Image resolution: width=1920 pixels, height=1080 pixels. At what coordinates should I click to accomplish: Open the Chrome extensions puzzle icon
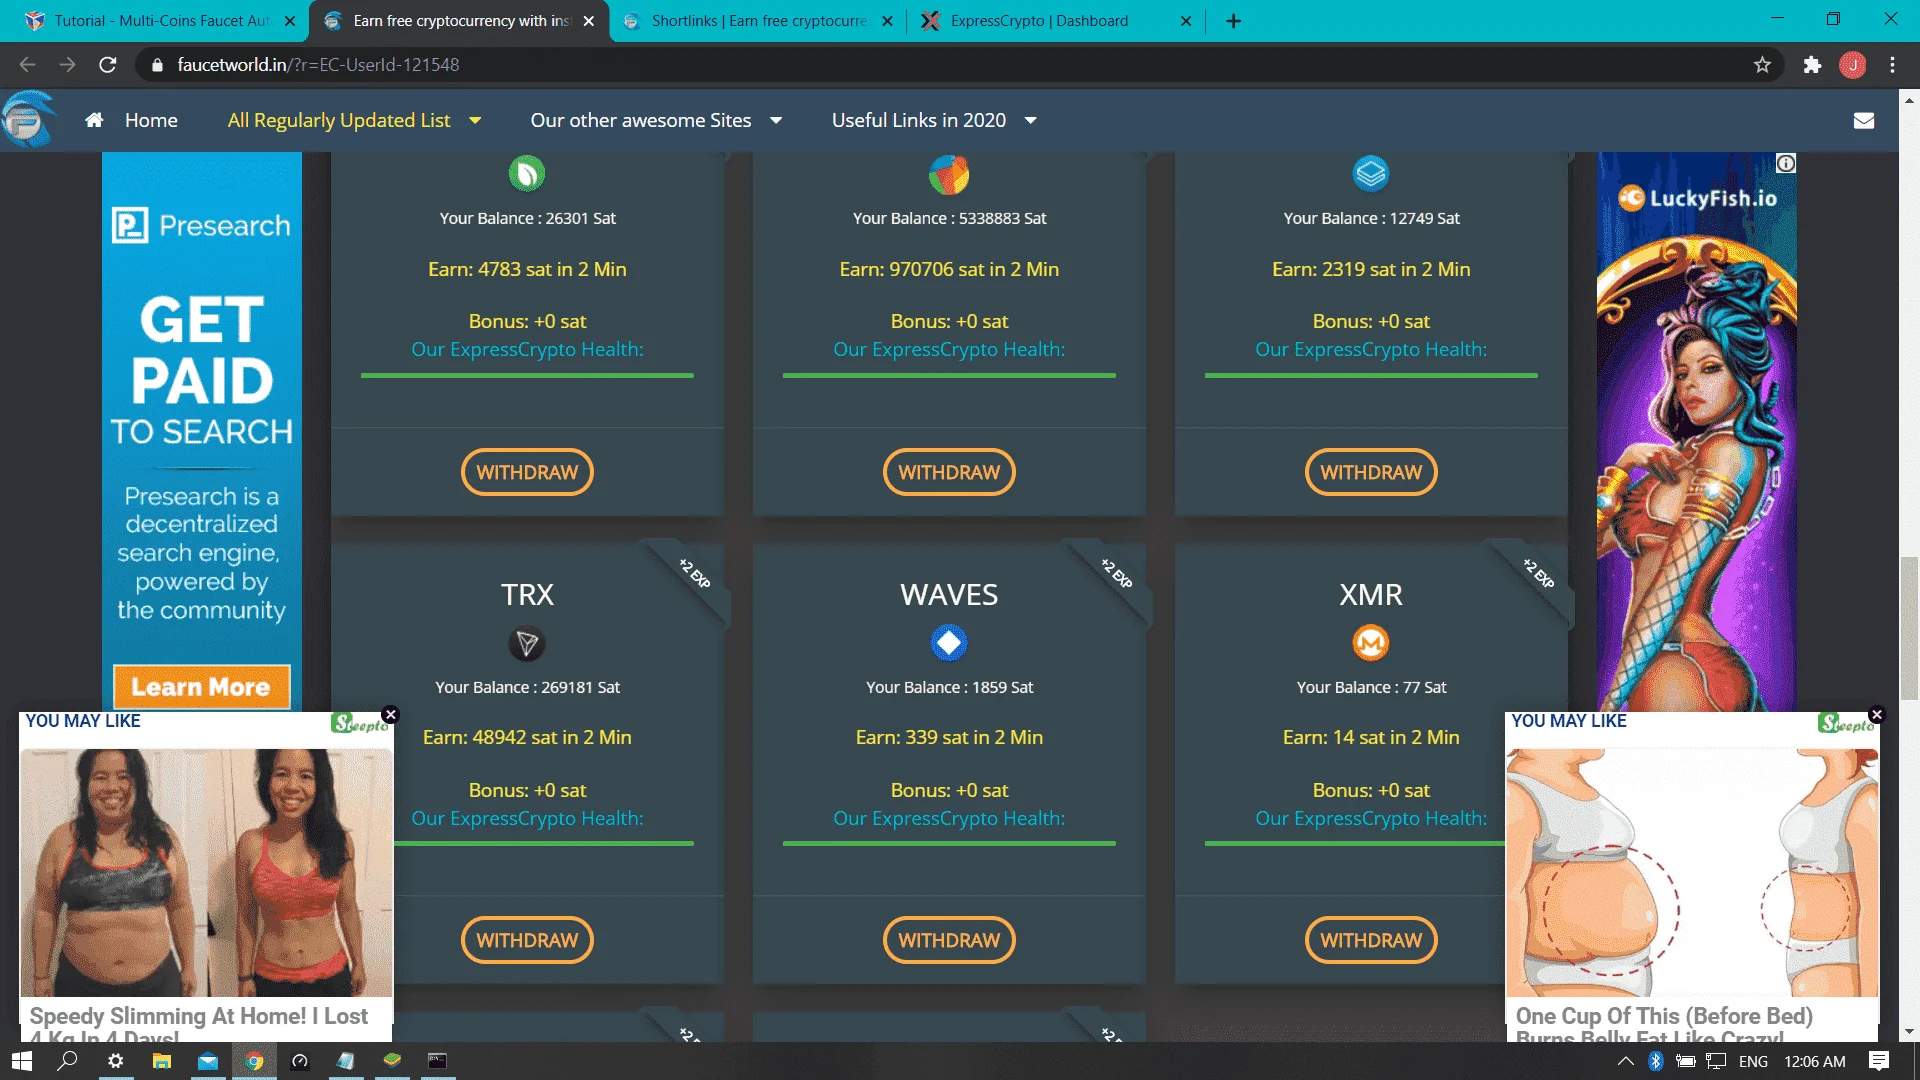pyautogui.click(x=1812, y=65)
